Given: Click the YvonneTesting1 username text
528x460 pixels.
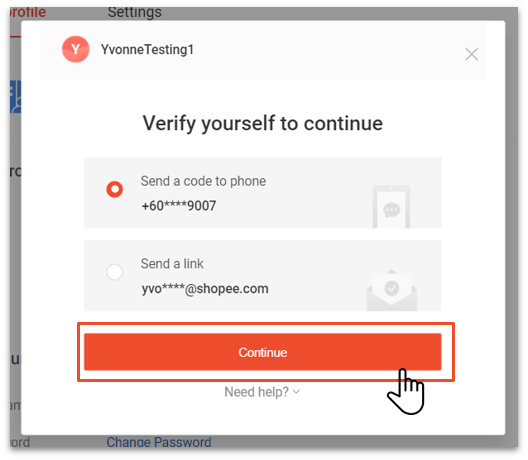Looking at the screenshot, I should point(147,50).
